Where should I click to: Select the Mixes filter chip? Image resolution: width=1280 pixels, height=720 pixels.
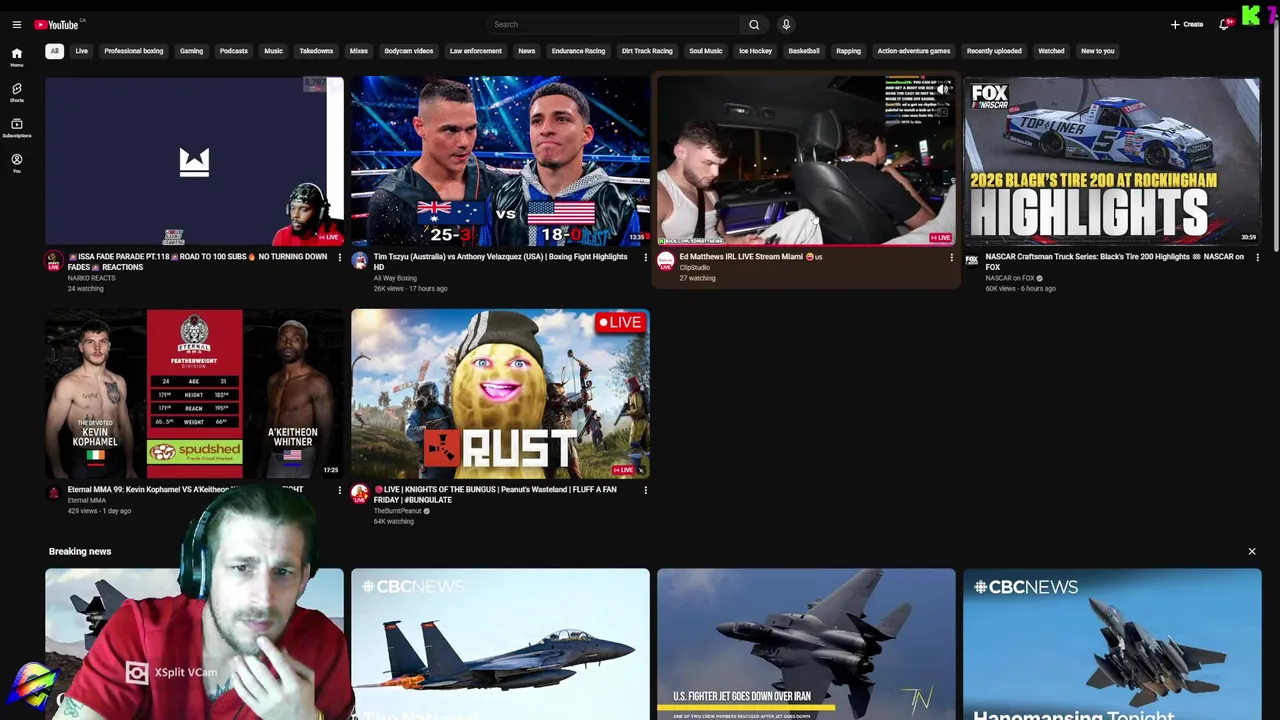coord(358,51)
